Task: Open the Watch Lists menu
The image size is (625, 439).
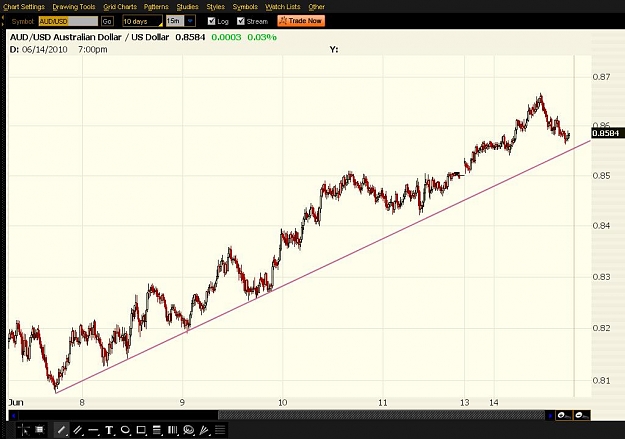Action: pos(283,7)
